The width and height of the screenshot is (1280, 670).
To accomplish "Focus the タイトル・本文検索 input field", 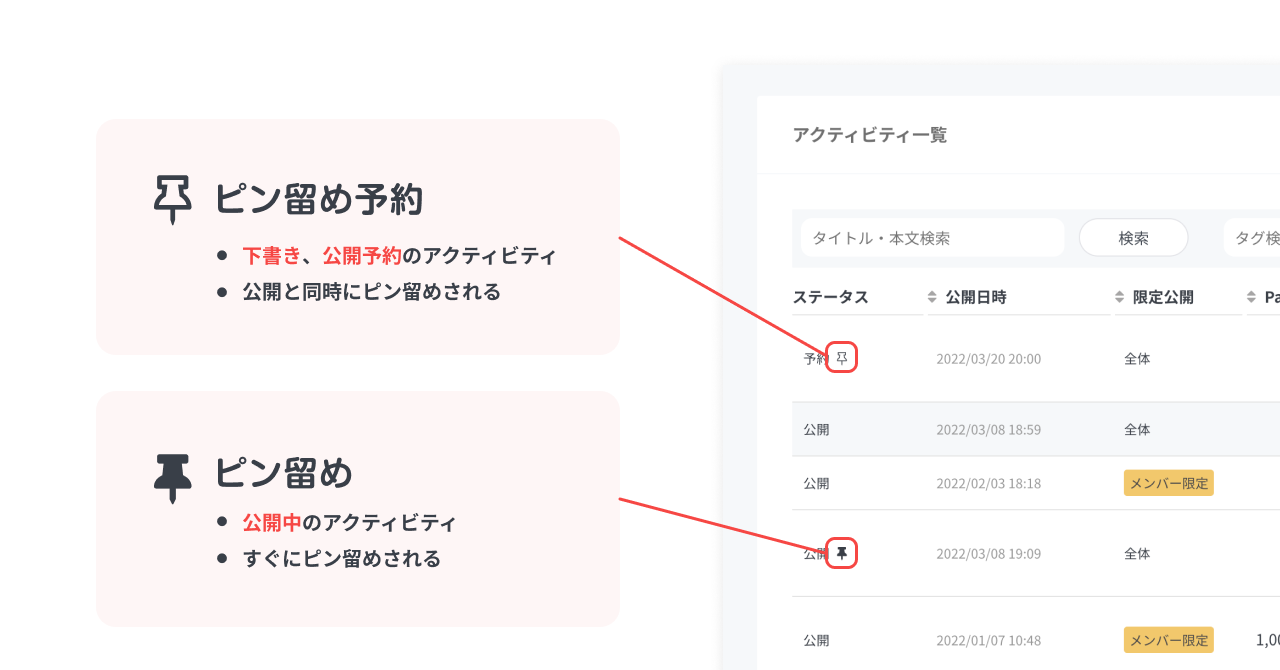I will [x=932, y=238].
